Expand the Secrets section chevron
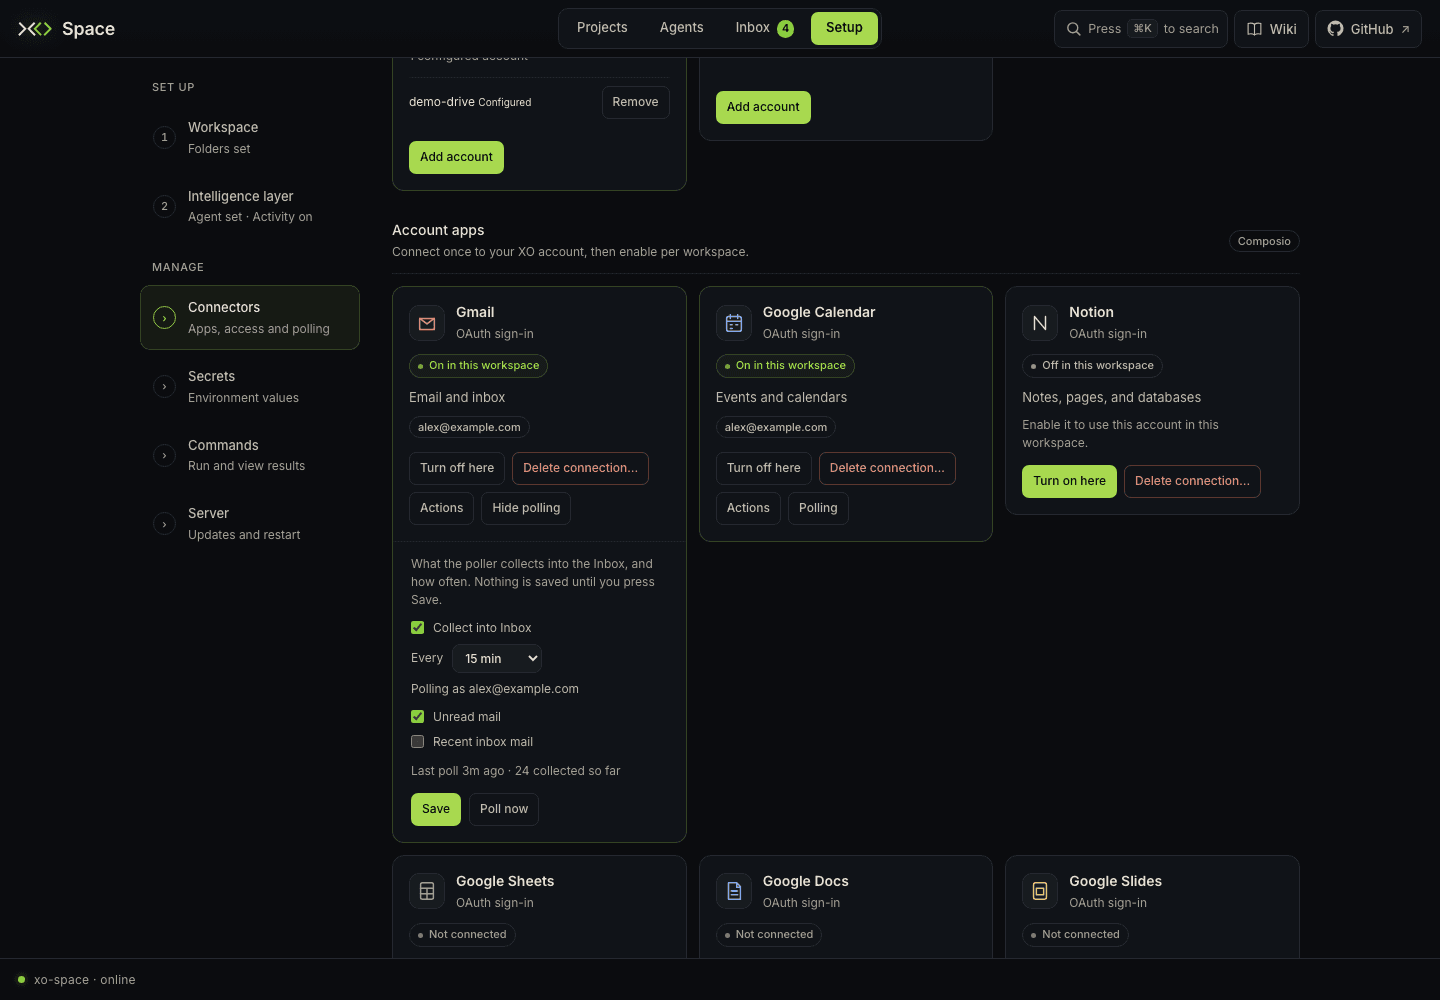This screenshot has height=1000, width=1440. pos(165,386)
